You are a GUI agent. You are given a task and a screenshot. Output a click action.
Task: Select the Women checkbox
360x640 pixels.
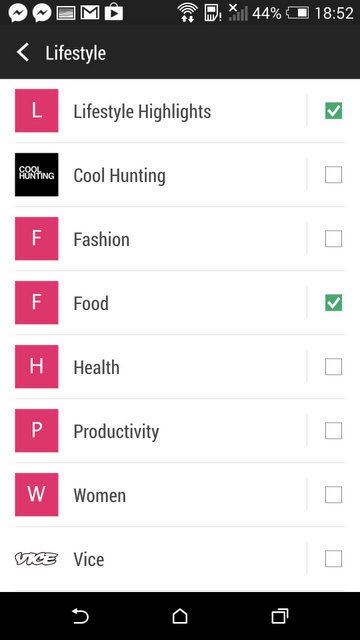(333, 495)
